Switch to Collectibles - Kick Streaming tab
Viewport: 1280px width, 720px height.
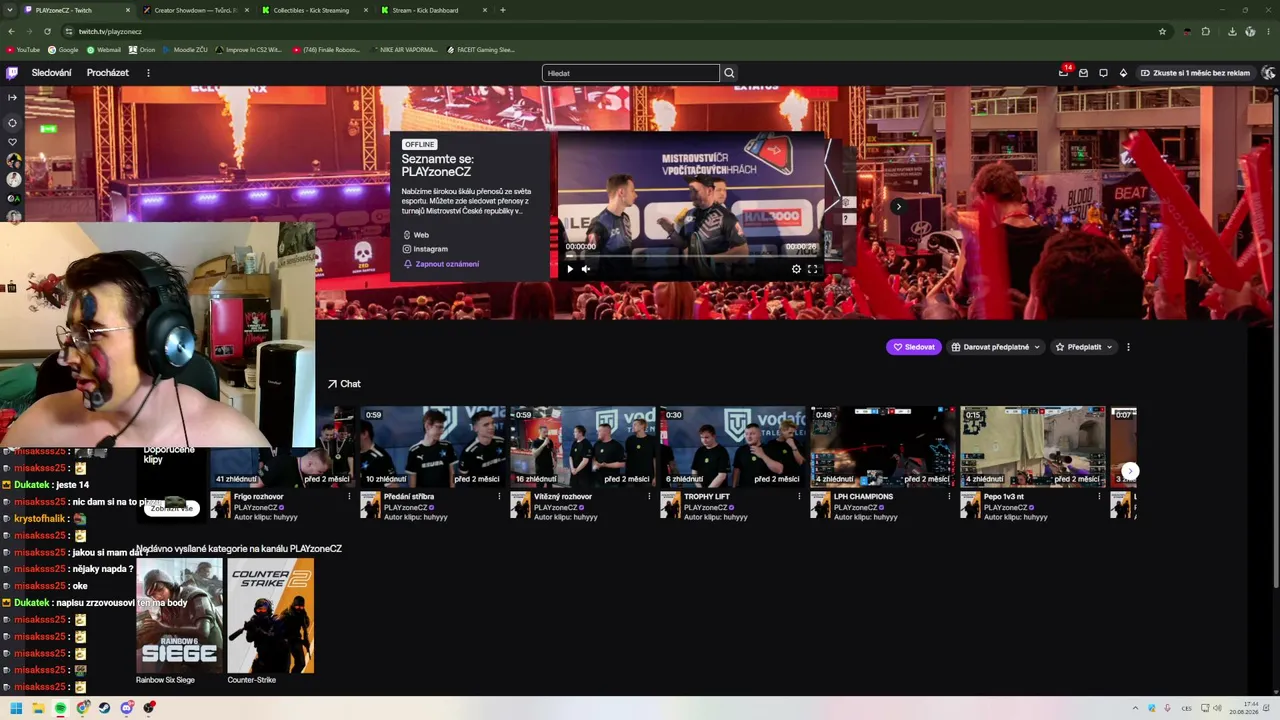pos(315,10)
